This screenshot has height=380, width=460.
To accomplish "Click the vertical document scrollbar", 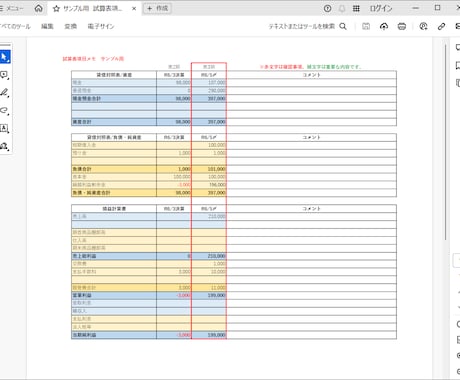I will [x=445, y=142].
